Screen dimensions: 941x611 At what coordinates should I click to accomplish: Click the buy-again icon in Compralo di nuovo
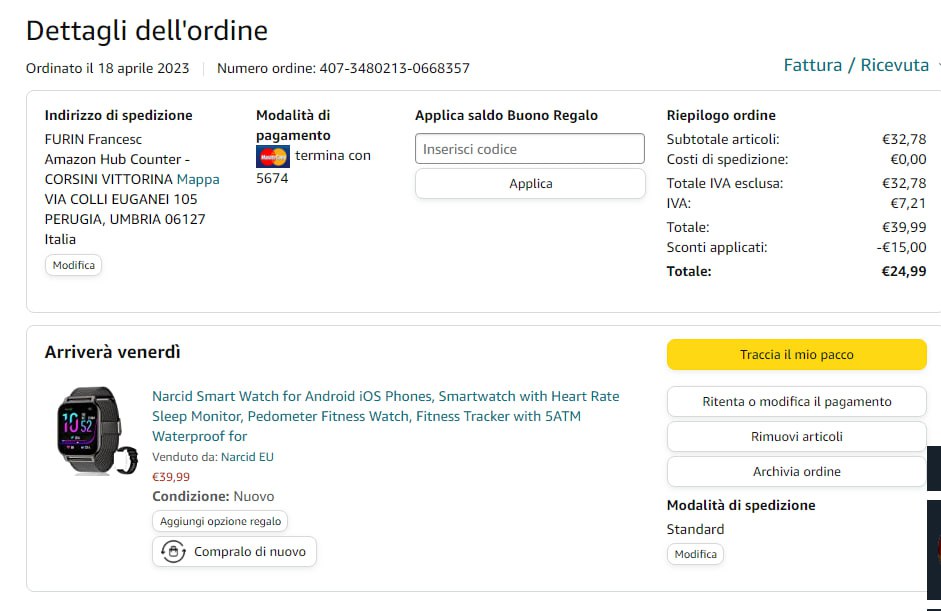tap(173, 551)
